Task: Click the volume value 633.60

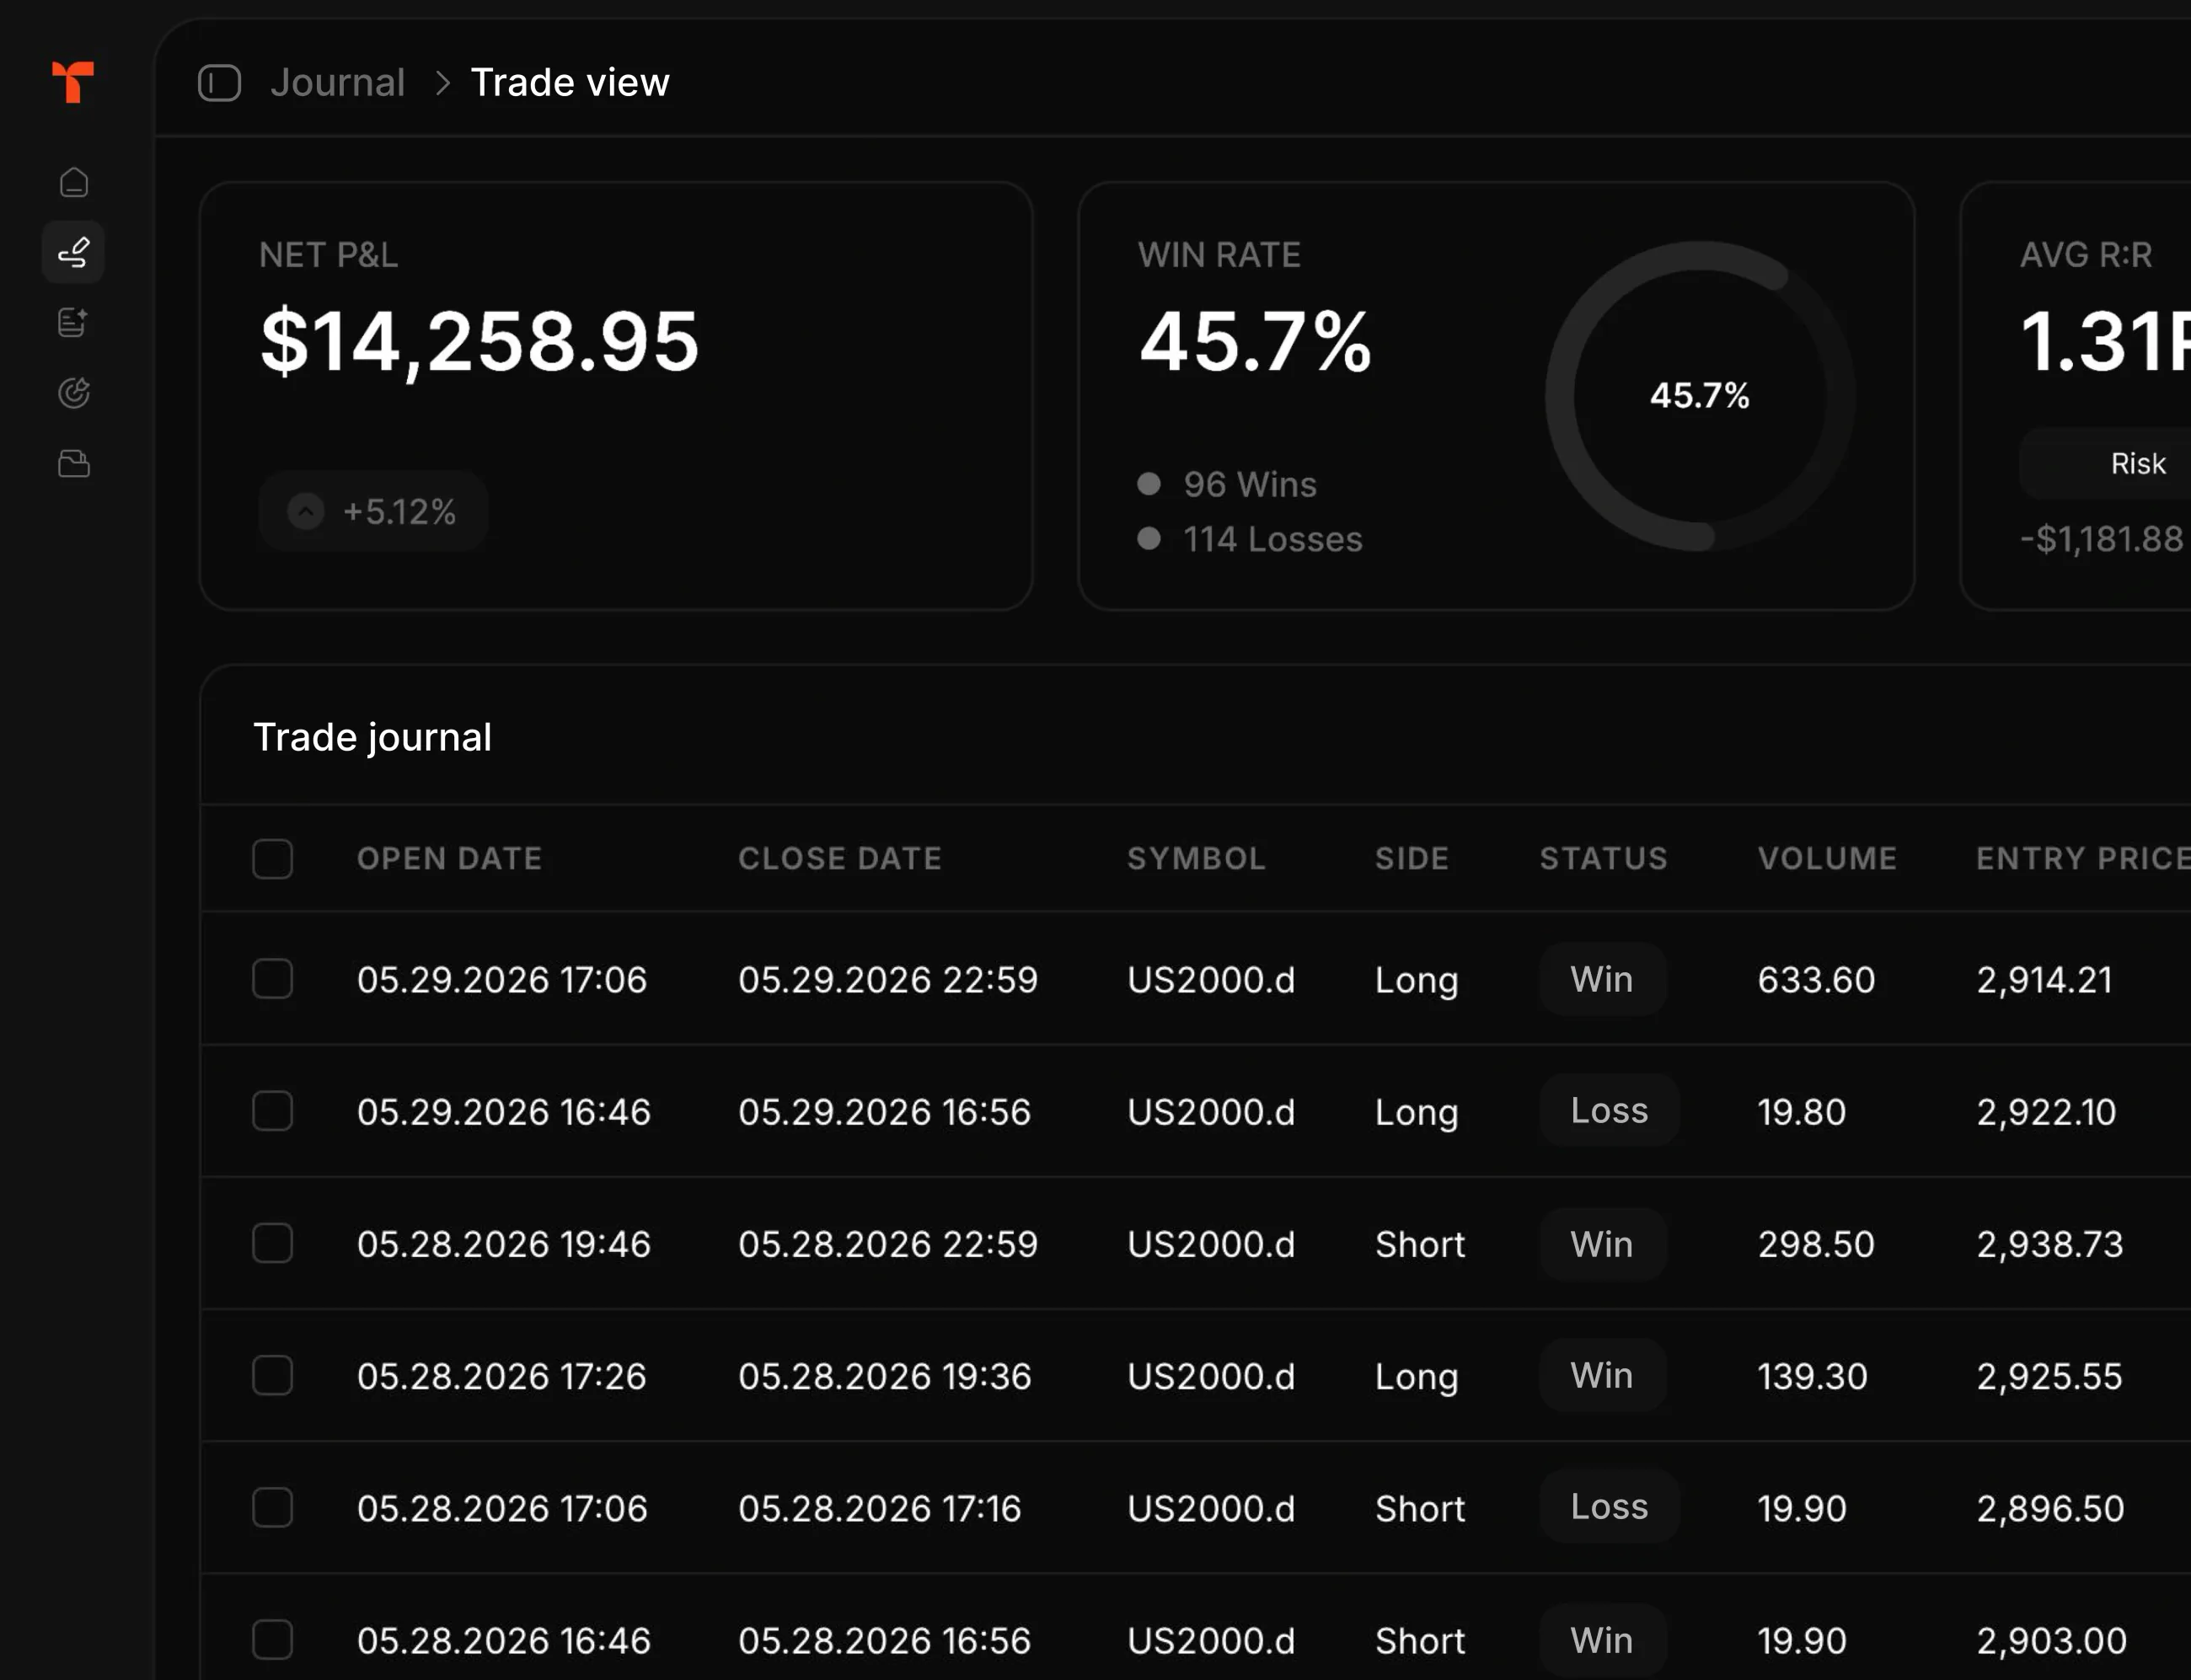Action: 1816,979
